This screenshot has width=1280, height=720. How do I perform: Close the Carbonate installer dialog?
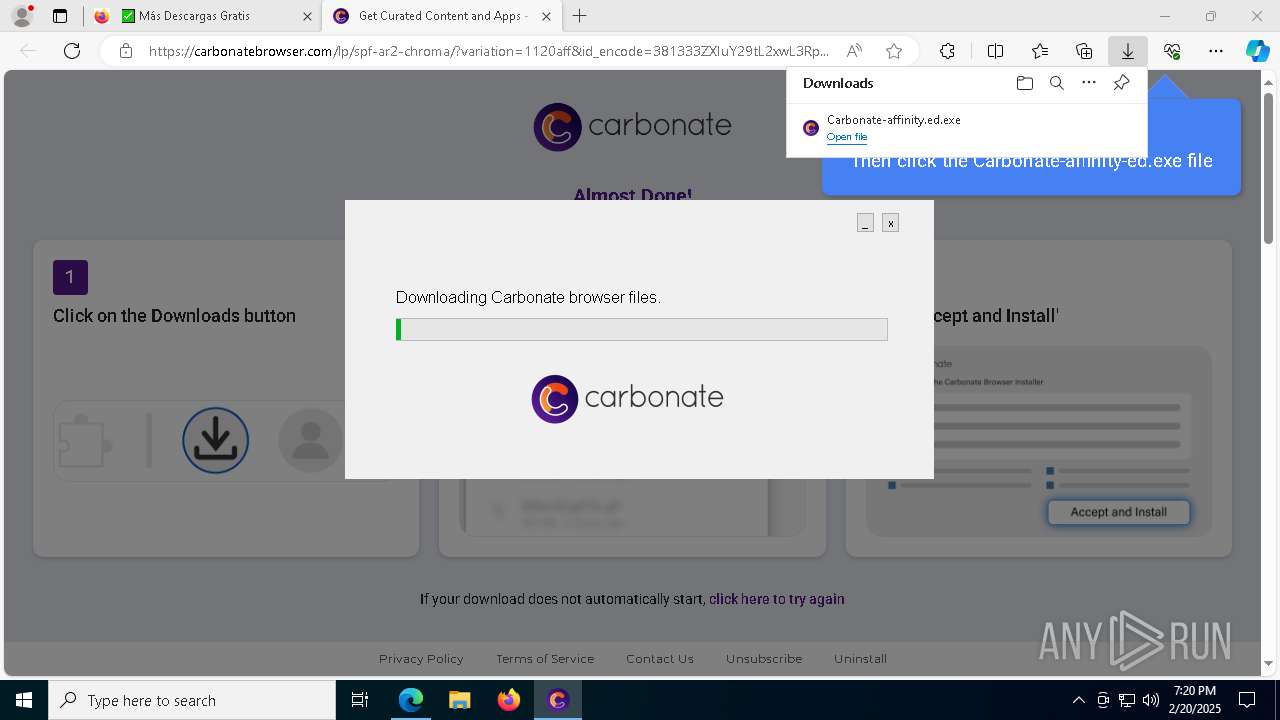click(890, 223)
